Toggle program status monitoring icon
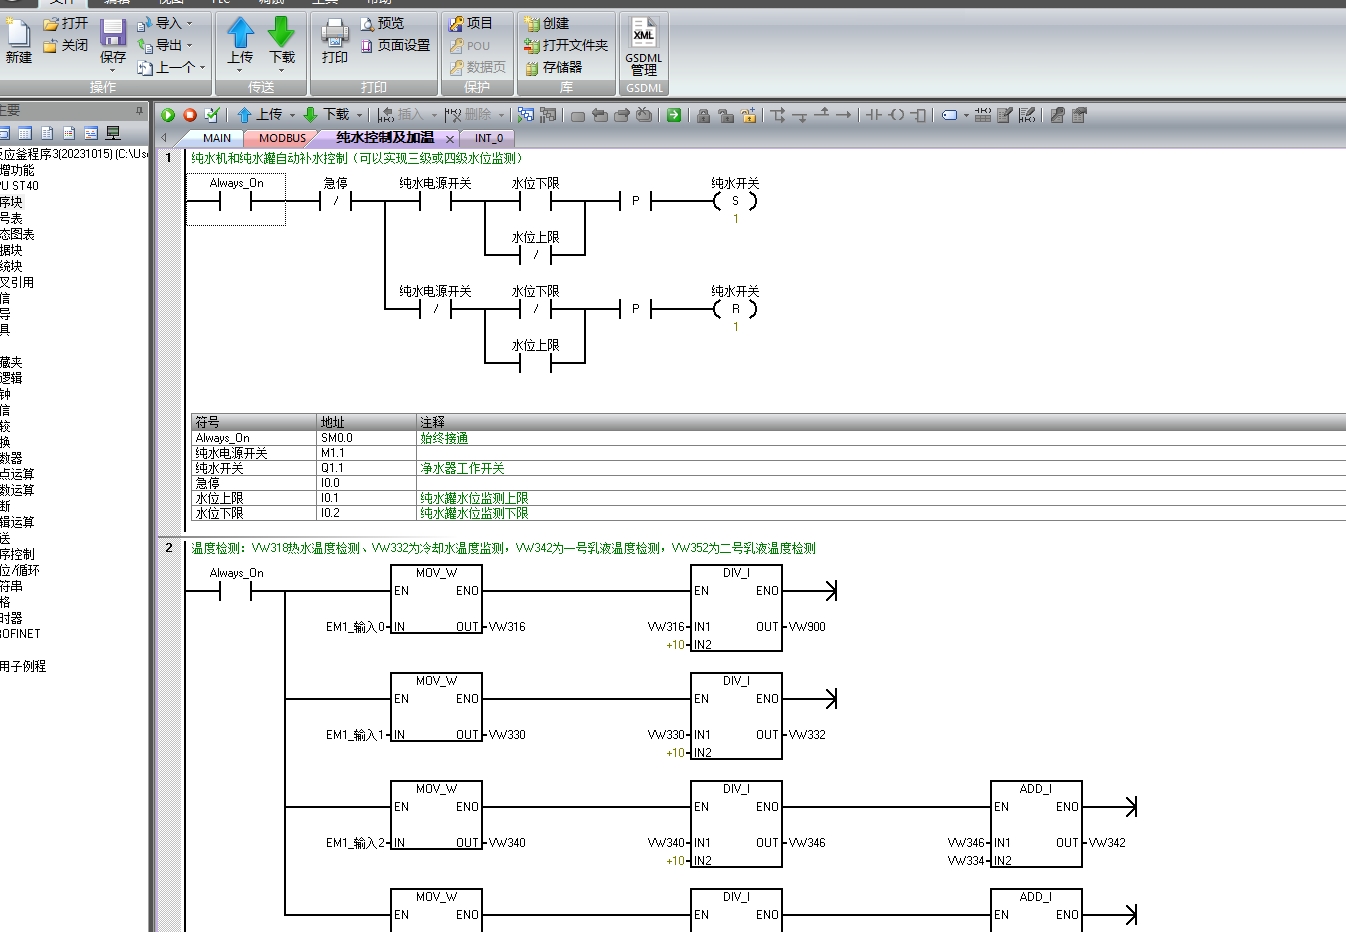The height and width of the screenshot is (932, 1346). click(x=526, y=115)
